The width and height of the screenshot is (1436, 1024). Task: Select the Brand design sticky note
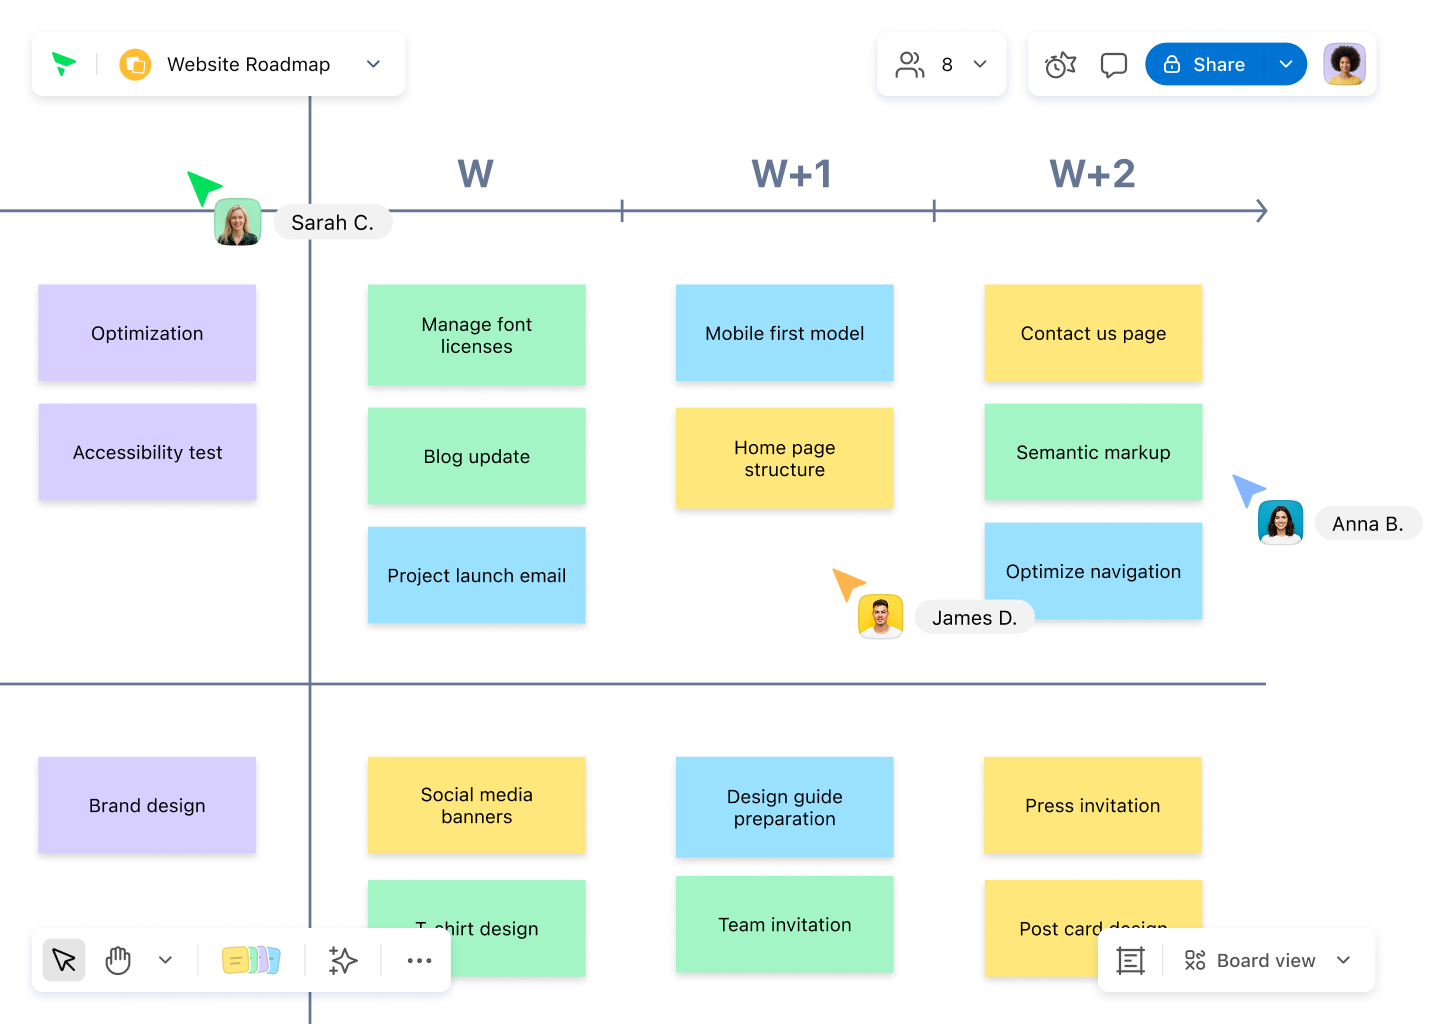tap(147, 805)
